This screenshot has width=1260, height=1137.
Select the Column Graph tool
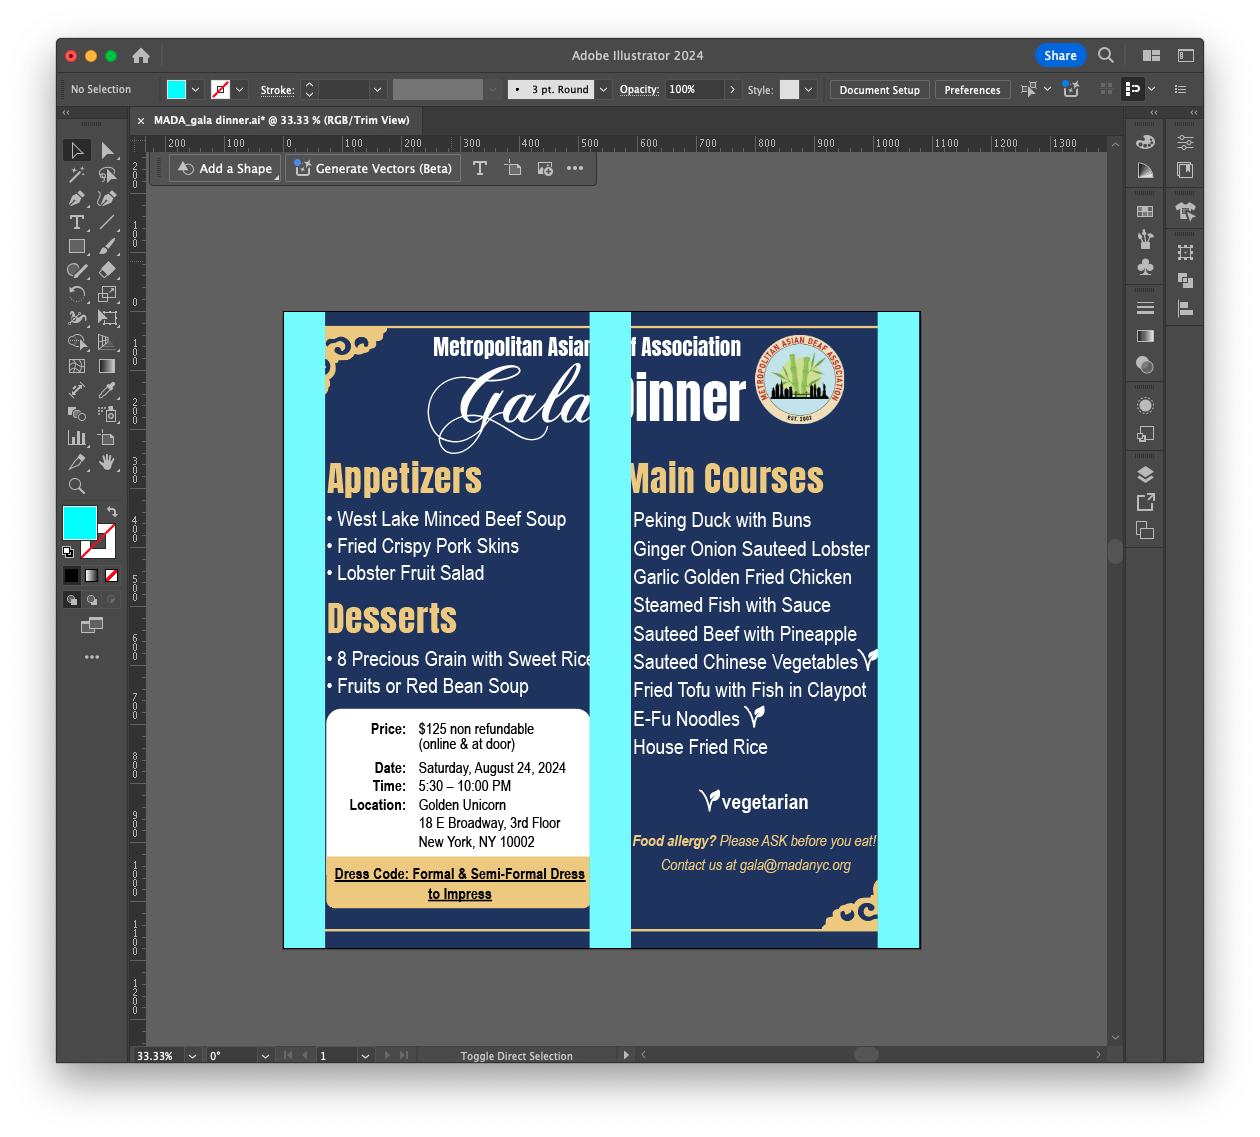(x=77, y=438)
